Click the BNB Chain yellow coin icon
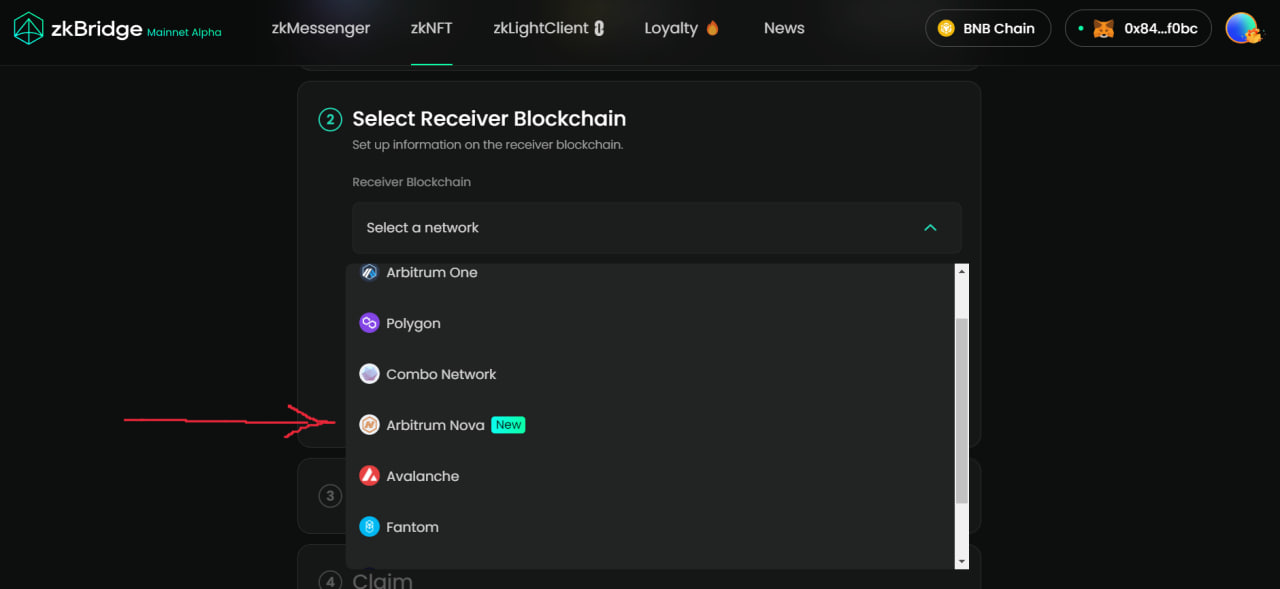The width and height of the screenshot is (1280, 589). click(944, 28)
